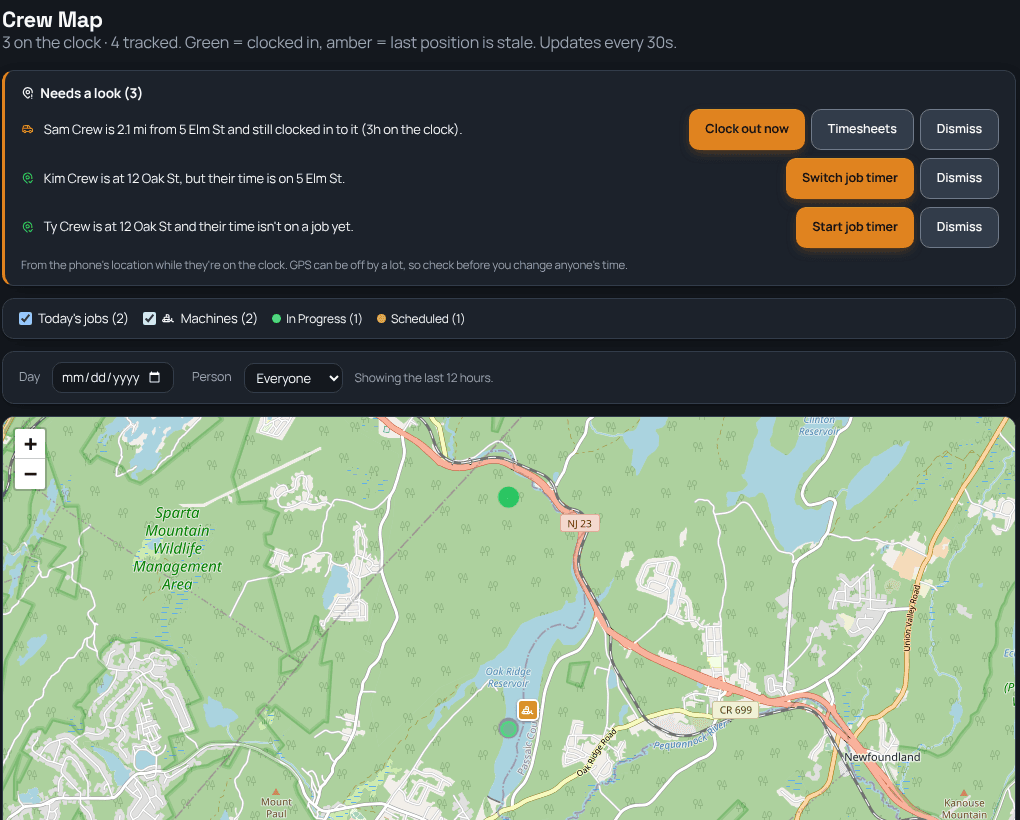Screen dimensions: 1020x820
Task: Click the NJ 23 road label on map
Action: tap(580, 523)
